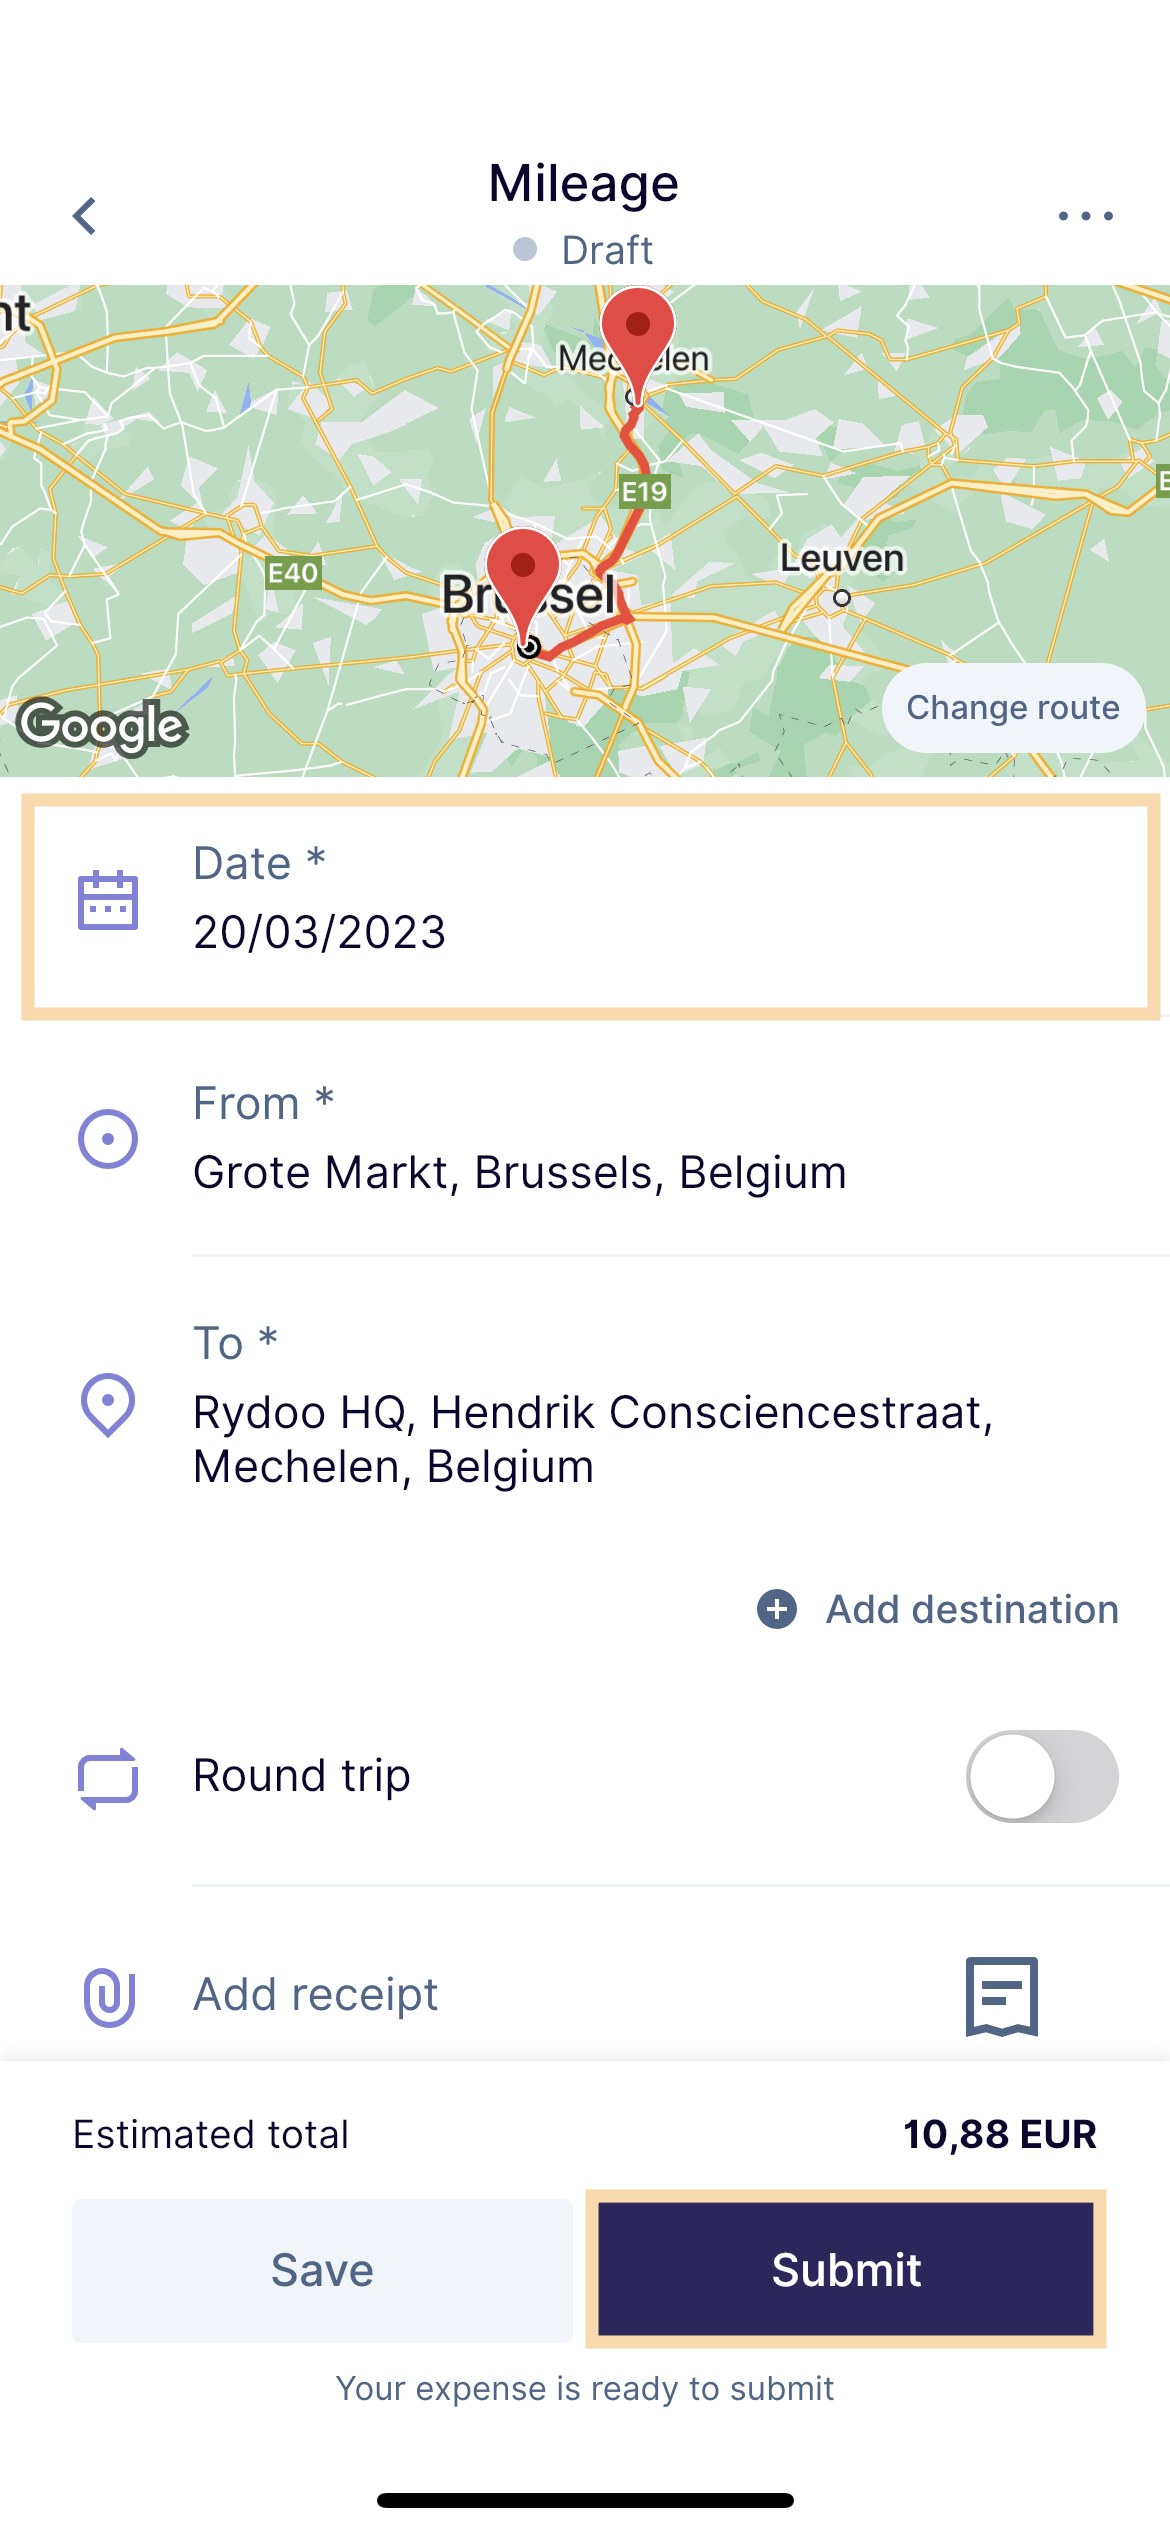This screenshot has height=2532, width=1170.
Task: Edit the Date field 20/03/2023
Action: (591, 906)
